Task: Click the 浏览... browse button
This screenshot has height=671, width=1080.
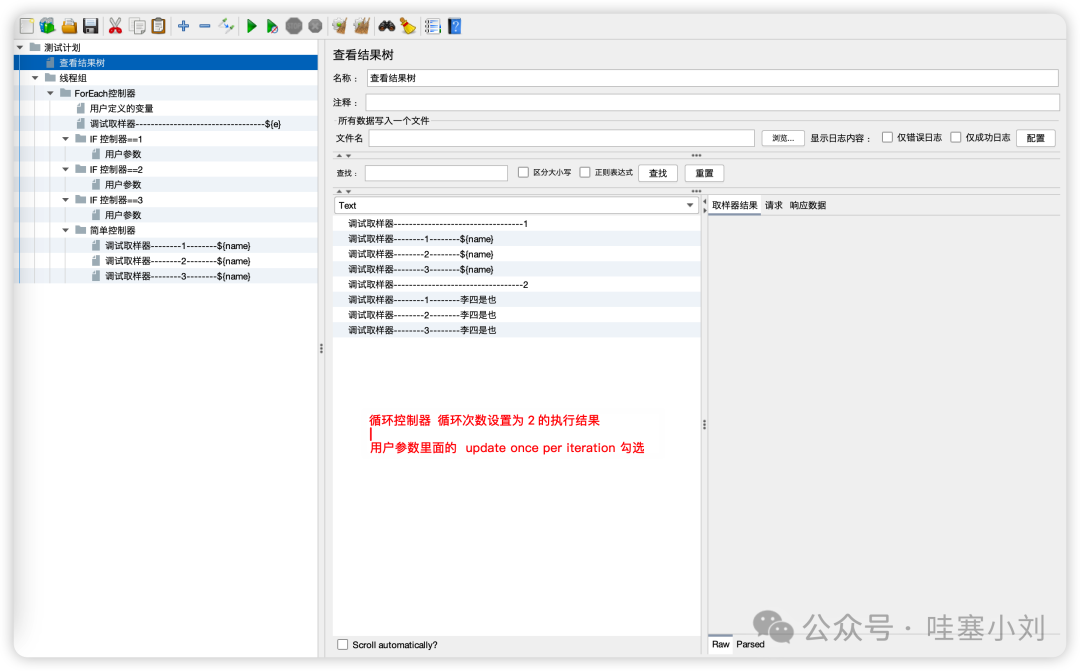Action: (x=783, y=138)
